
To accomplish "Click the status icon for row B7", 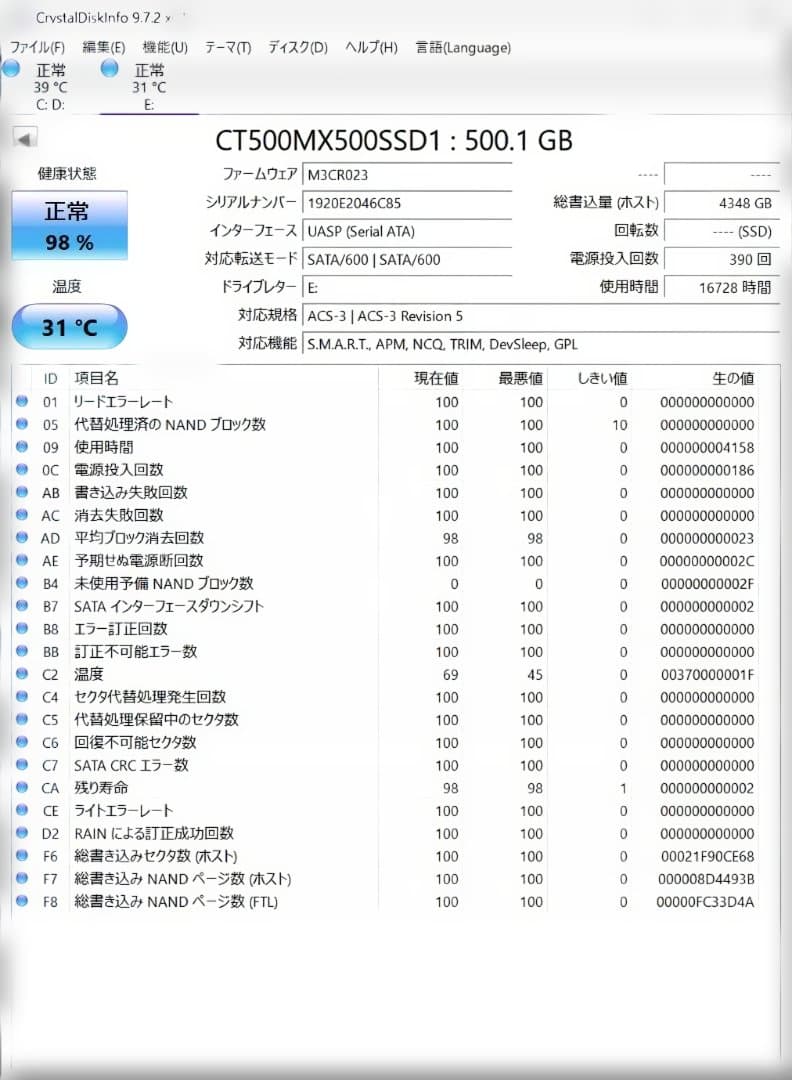I will click(22, 605).
